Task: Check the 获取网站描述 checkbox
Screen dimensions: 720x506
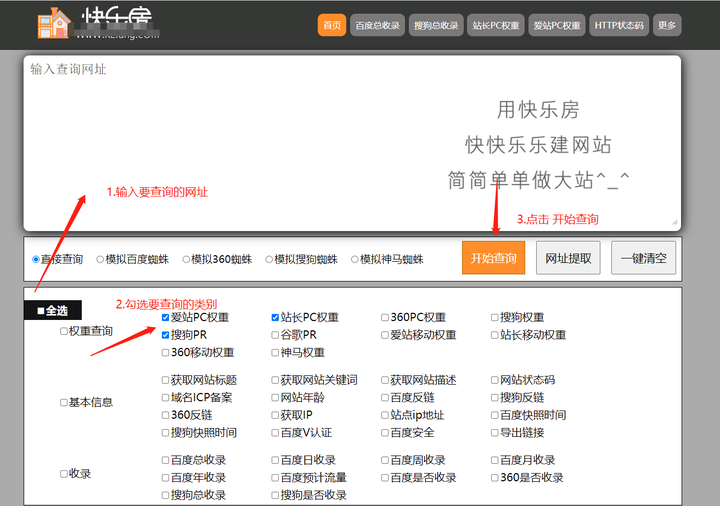Action: coord(385,380)
